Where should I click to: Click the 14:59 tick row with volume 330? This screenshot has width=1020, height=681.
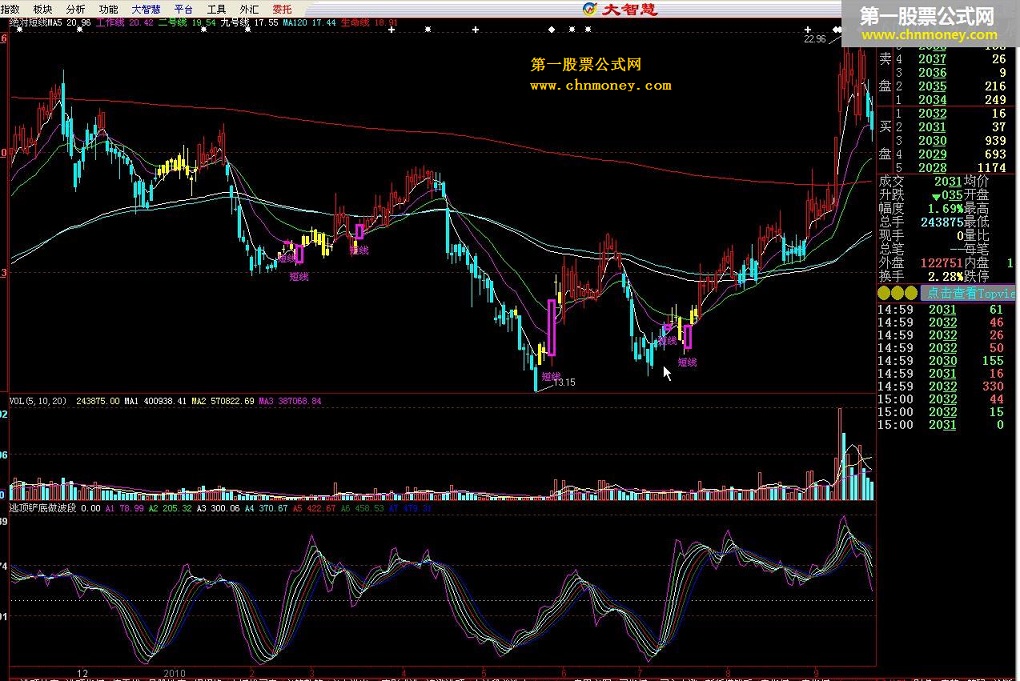coord(941,386)
